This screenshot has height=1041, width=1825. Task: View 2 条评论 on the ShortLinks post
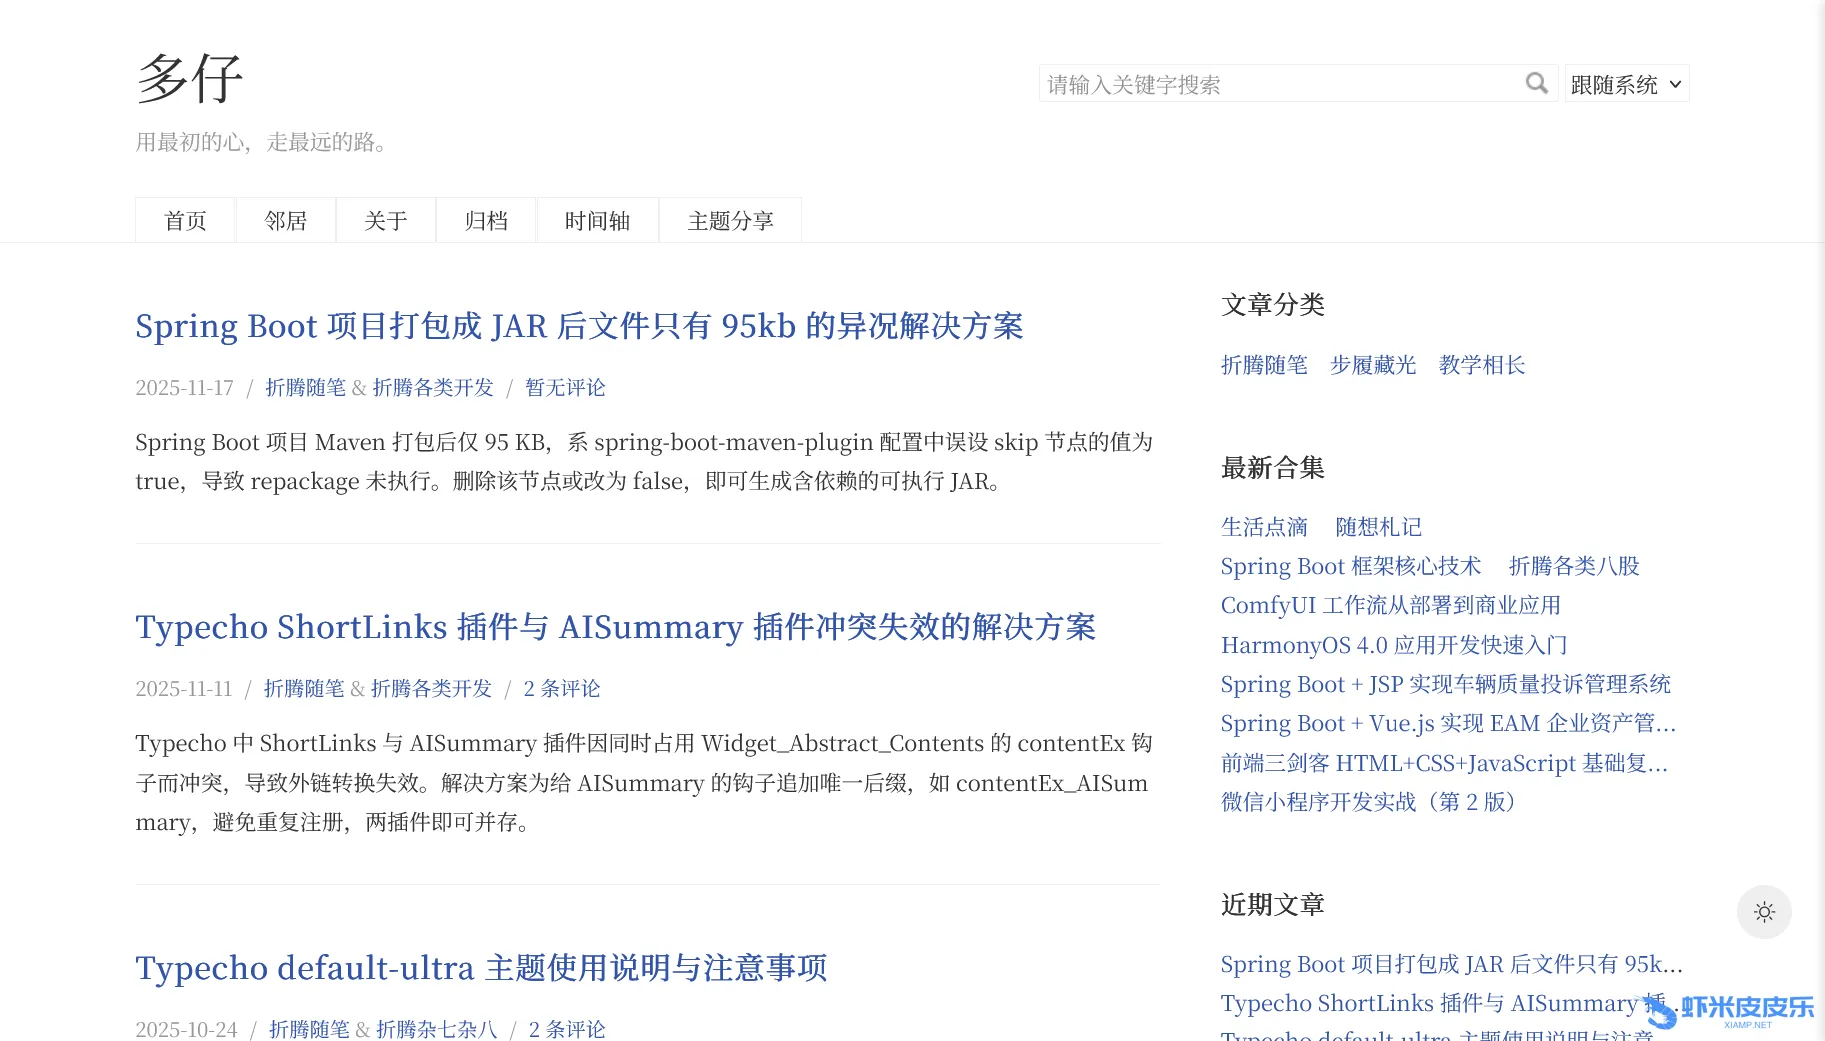click(561, 689)
